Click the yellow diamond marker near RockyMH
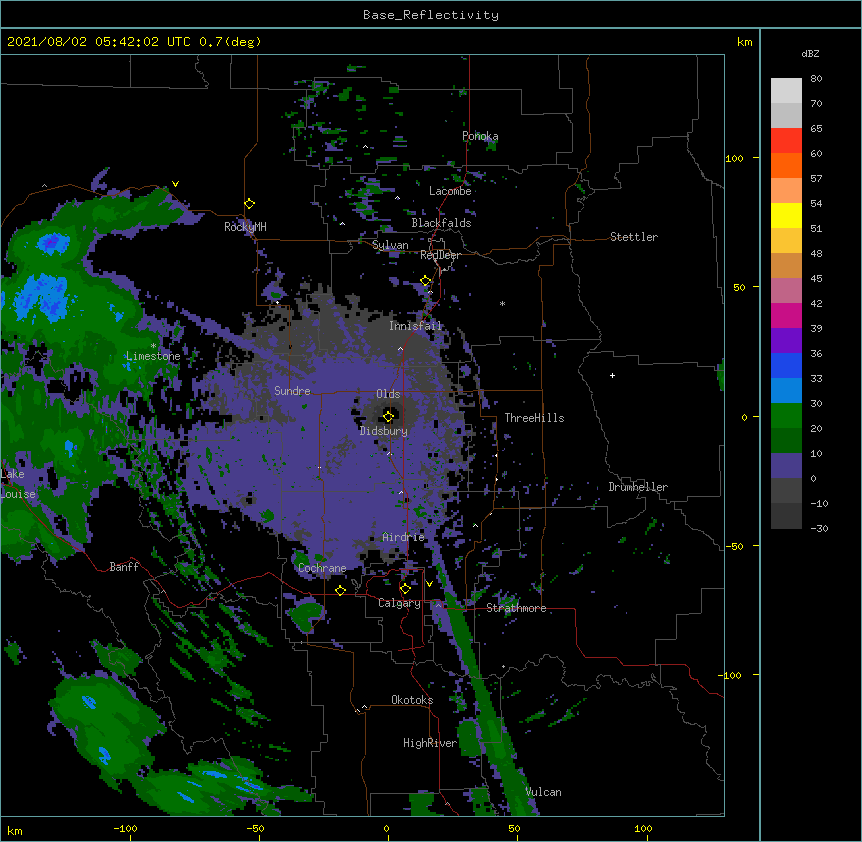 (250, 204)
